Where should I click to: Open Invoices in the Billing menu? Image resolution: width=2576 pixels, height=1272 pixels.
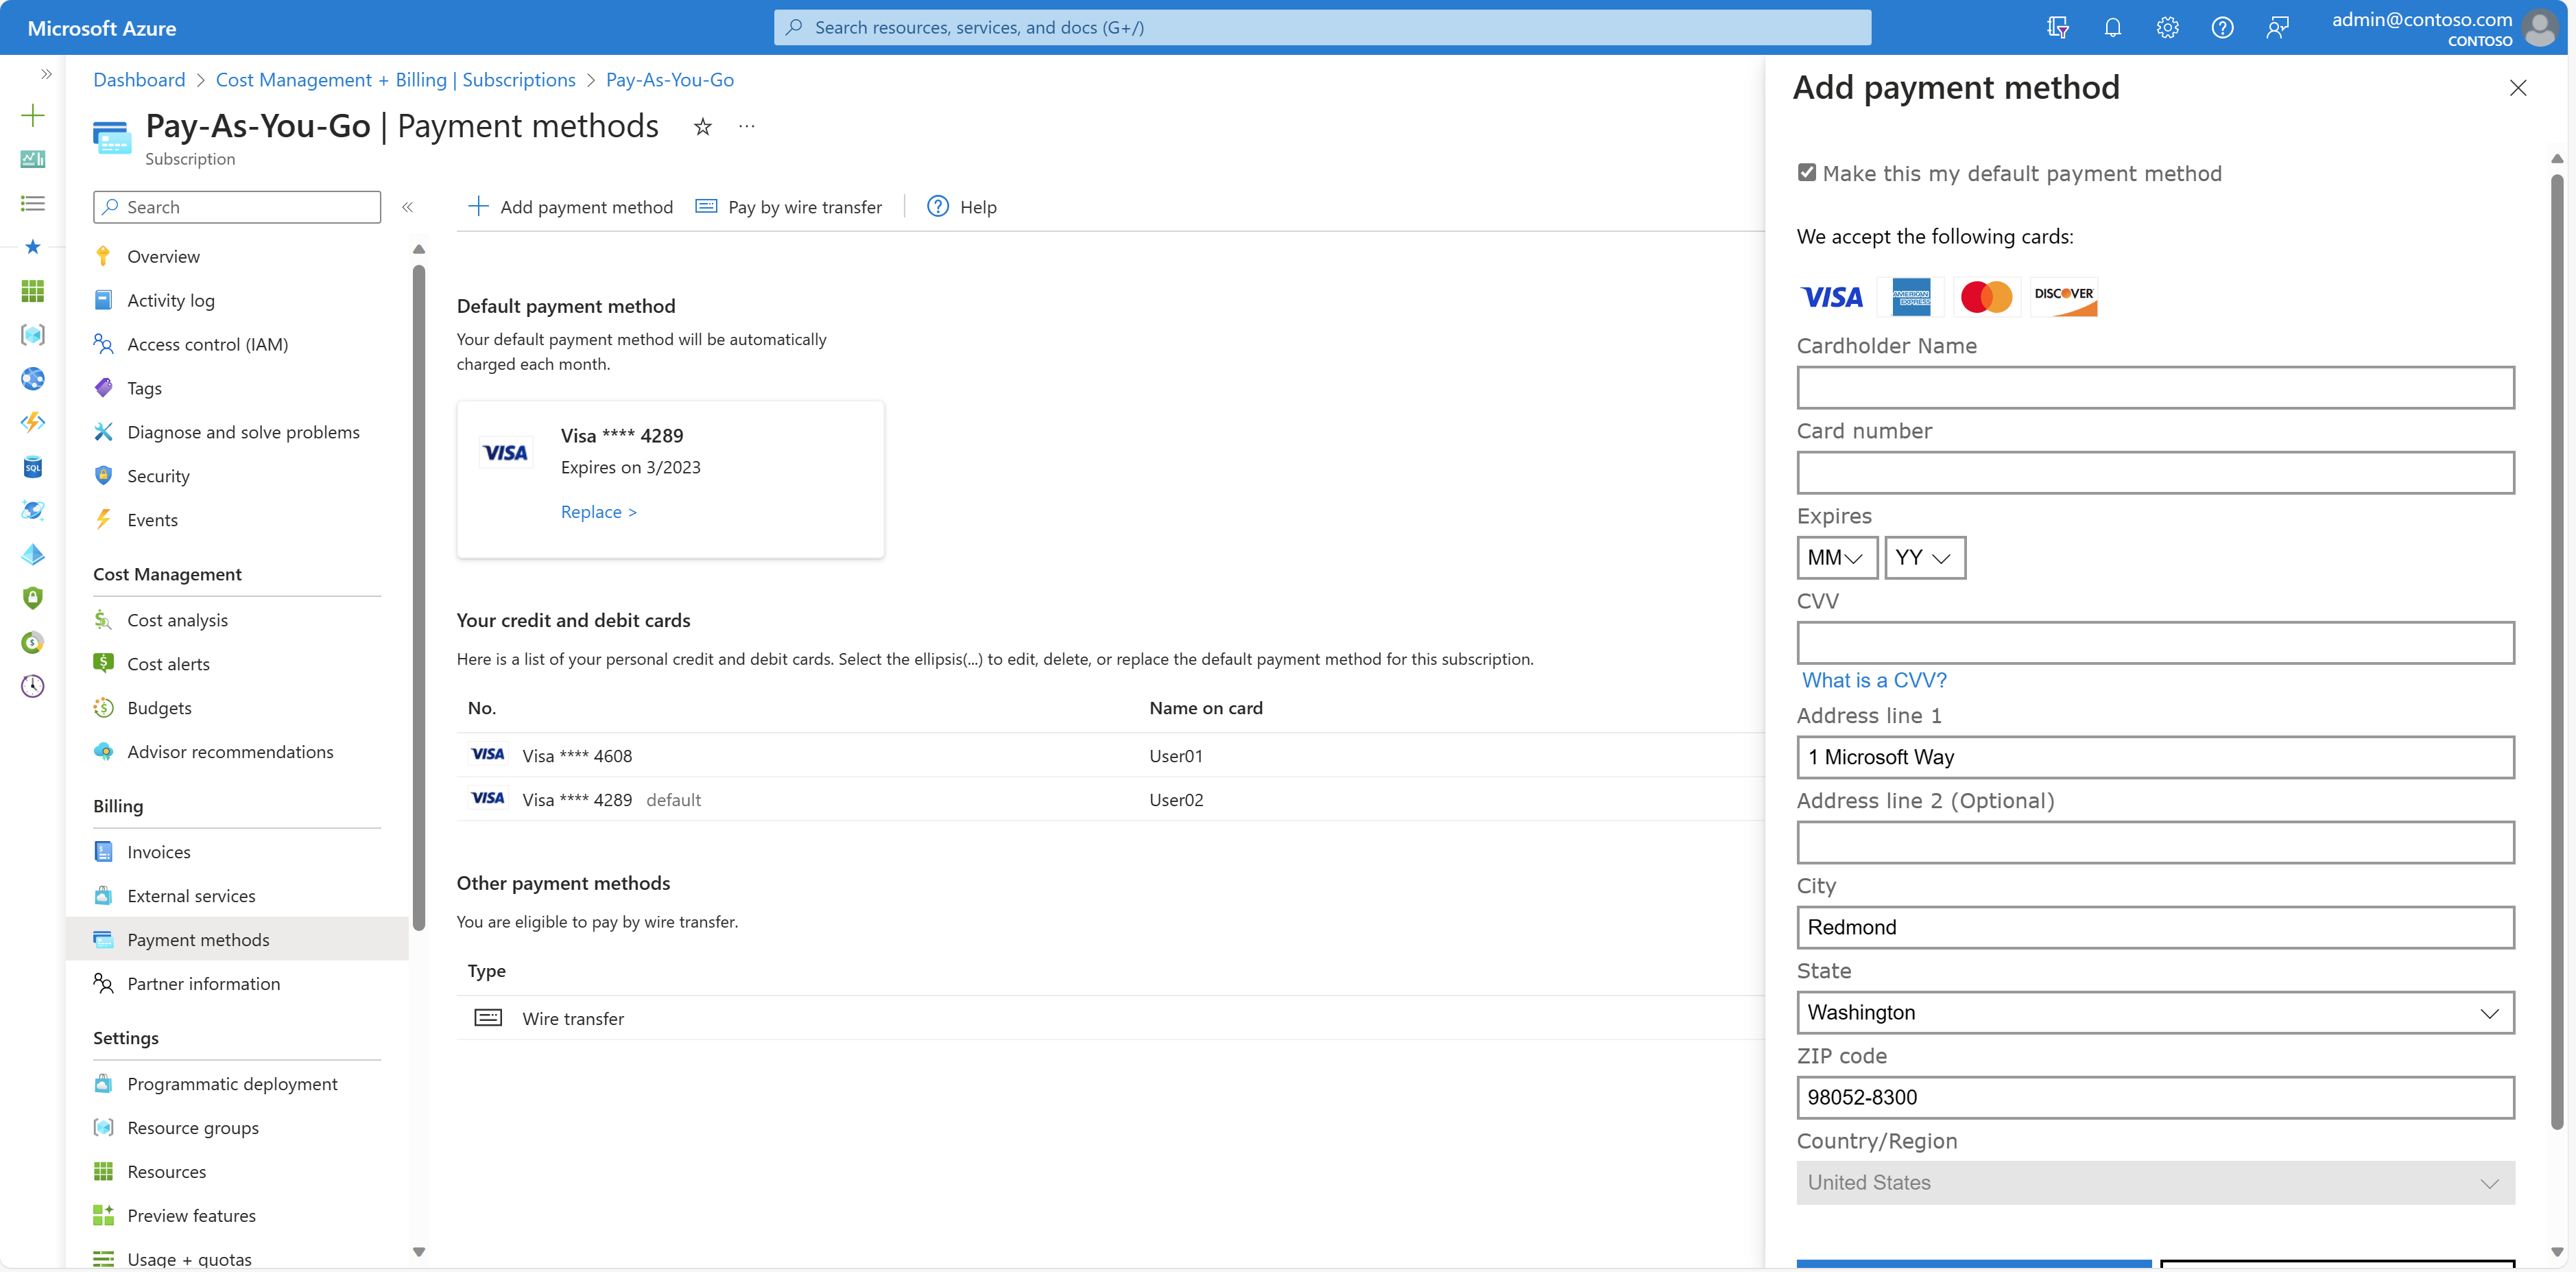pyautogui.click(x=158, y=852)
